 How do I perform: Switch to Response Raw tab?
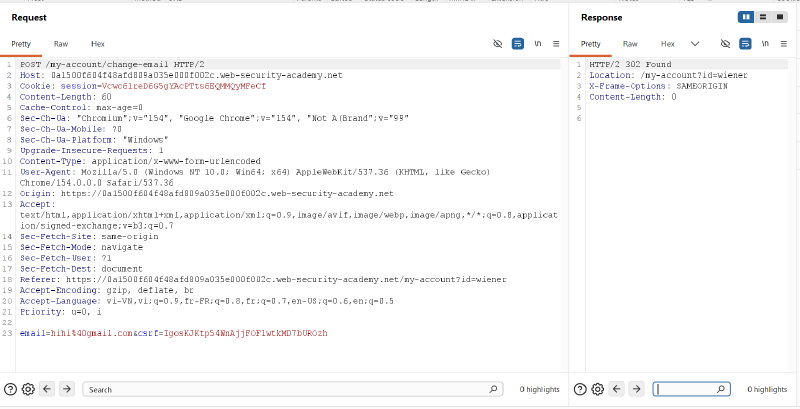pos(630,44)
